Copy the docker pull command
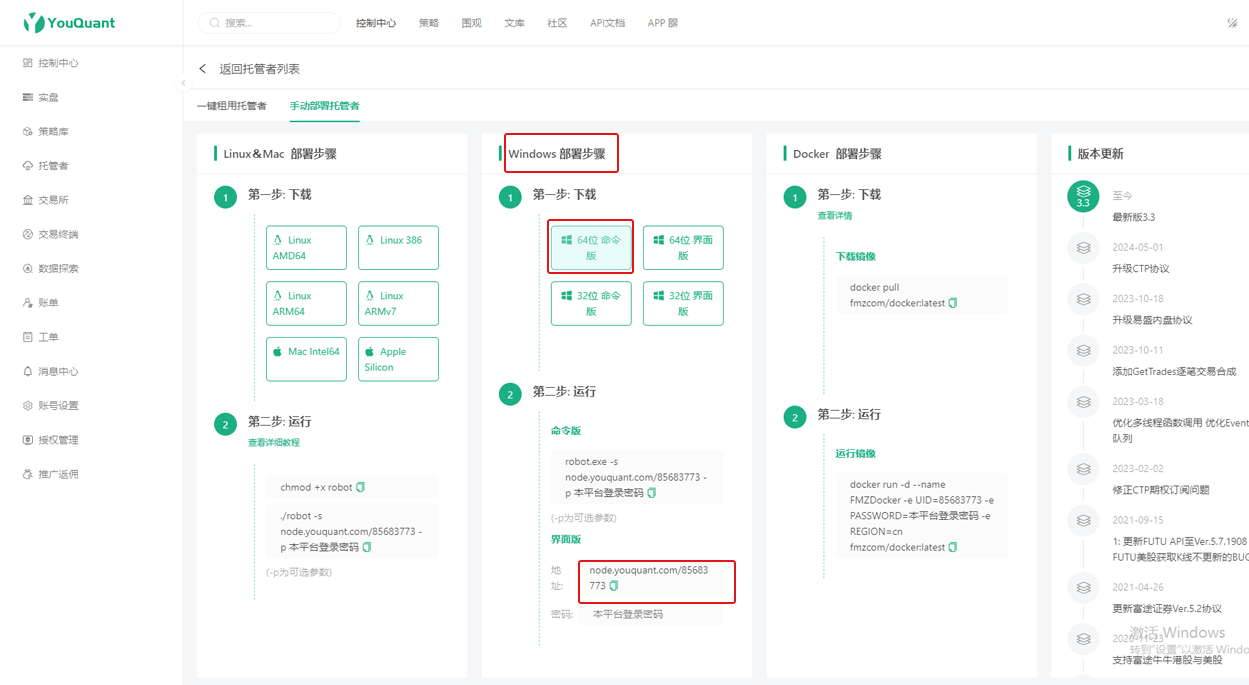The width and height of the screenshot is (1249, 685). click(x=953, y=303)
